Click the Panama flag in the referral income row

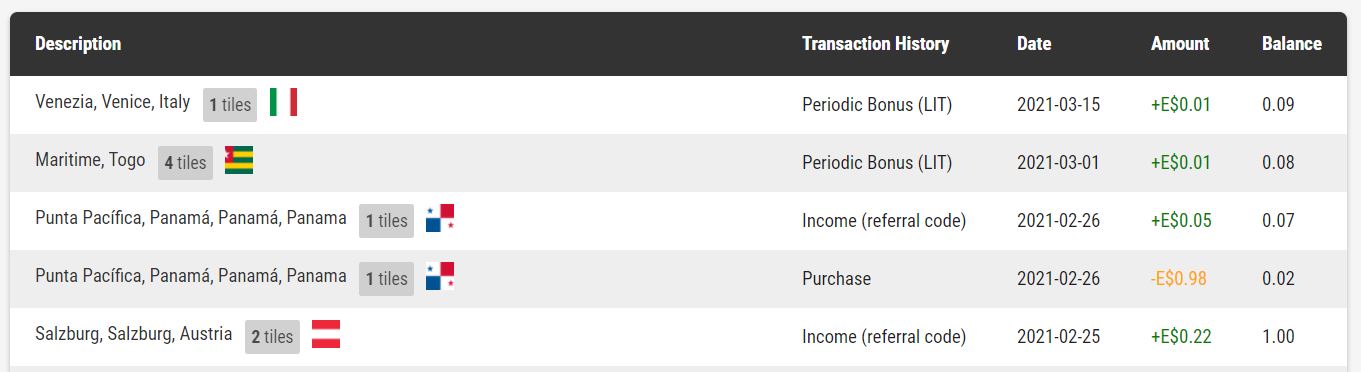(440, 218)
